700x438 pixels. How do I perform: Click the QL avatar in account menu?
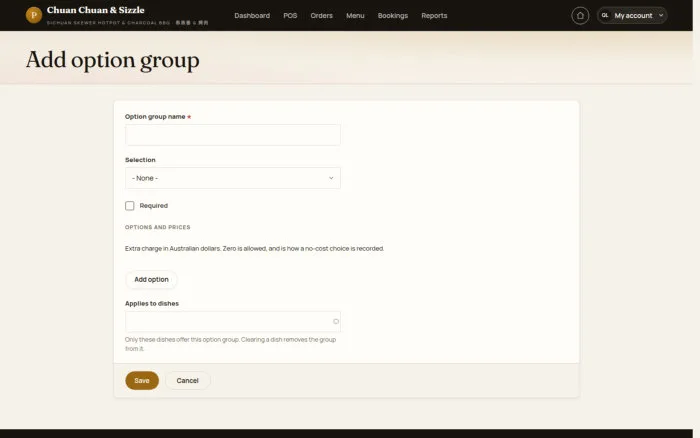pyautogui.click(x=605, y=15)
